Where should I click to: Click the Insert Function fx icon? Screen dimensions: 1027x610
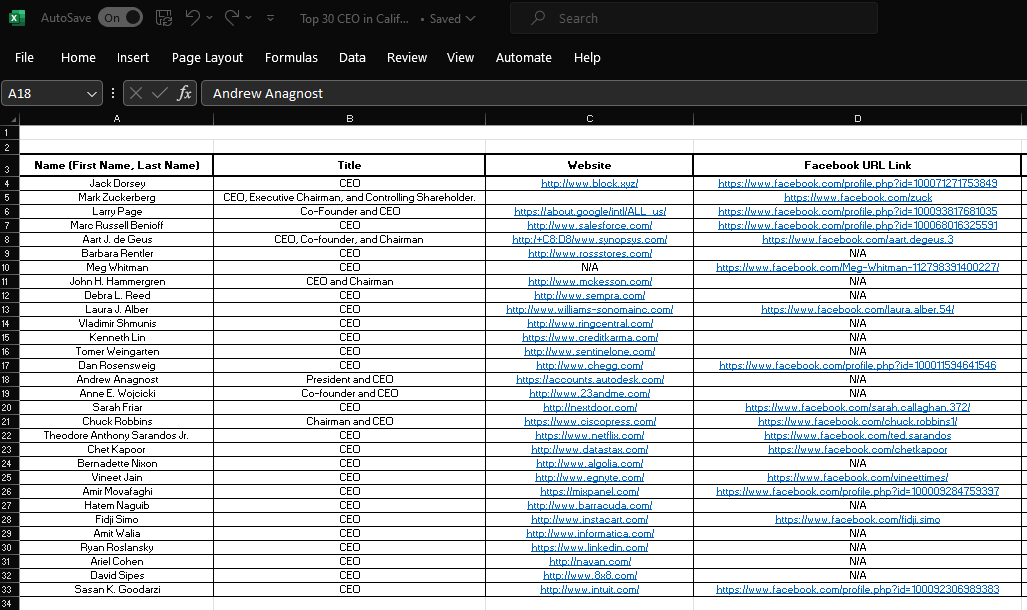tap(185, 93)
